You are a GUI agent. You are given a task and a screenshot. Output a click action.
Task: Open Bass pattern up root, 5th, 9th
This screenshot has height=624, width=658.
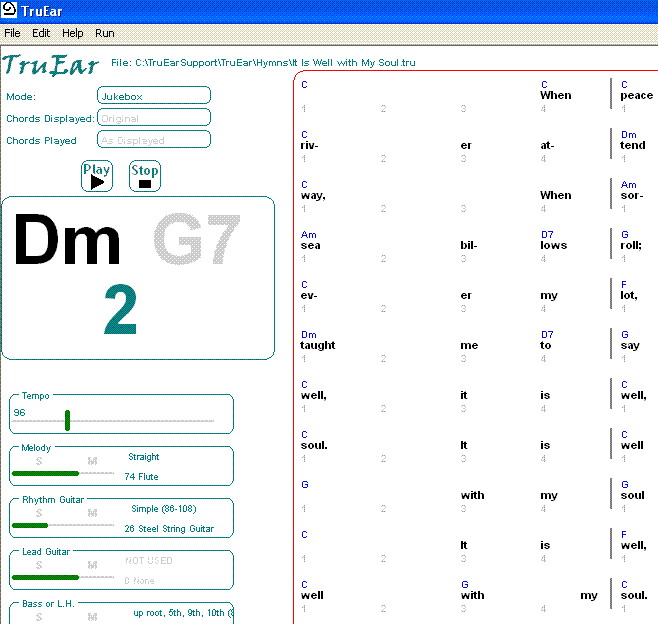tap(183, 613)
